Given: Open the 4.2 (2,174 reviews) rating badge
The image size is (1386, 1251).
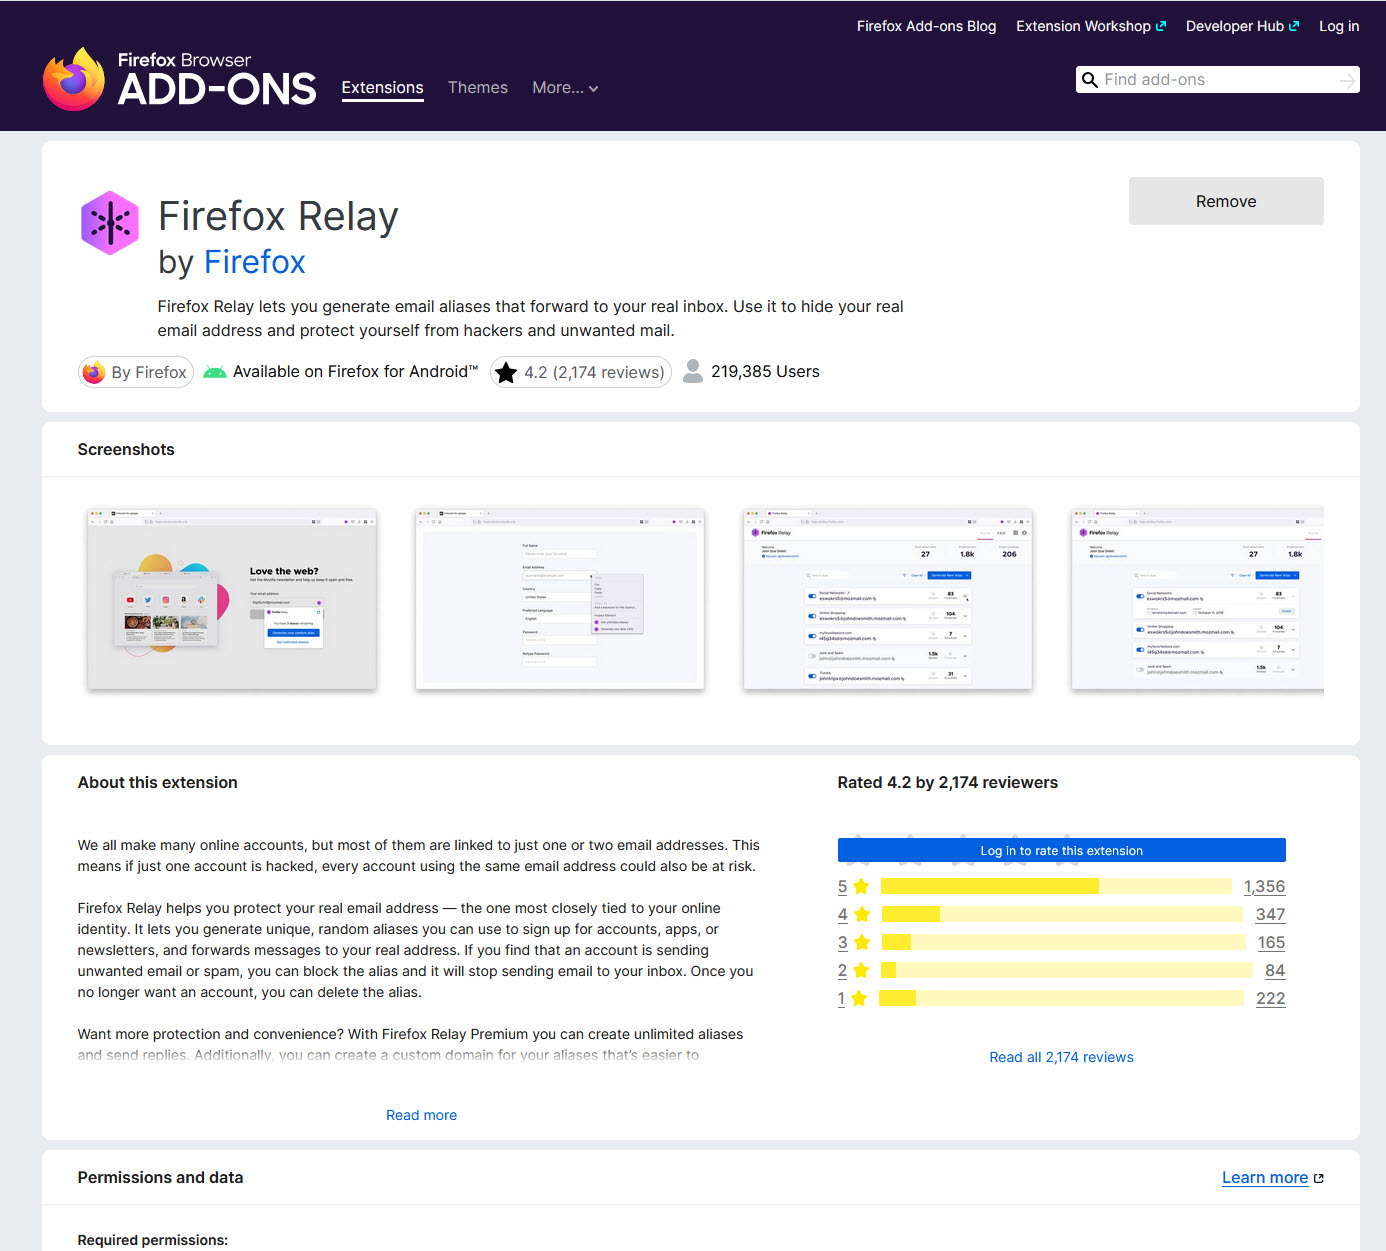Looking at the screenshot, I should click(581, 372).
